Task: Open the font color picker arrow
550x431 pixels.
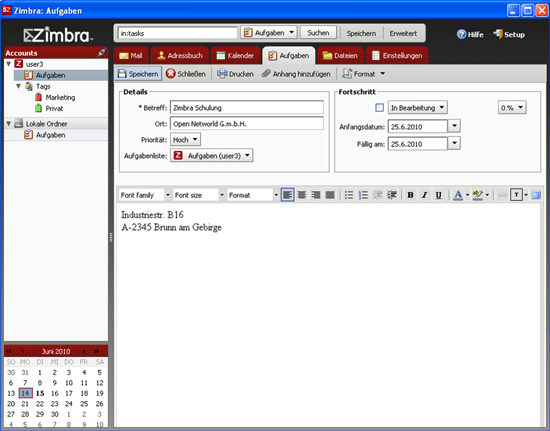Action: click(x=467, y=195)
